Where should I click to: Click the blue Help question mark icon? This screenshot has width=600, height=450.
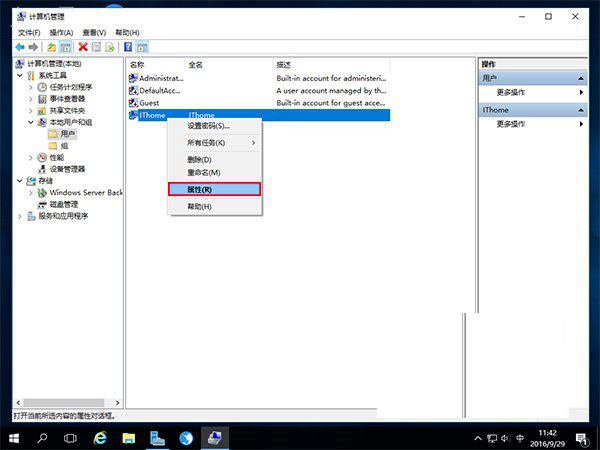point(128,47)
